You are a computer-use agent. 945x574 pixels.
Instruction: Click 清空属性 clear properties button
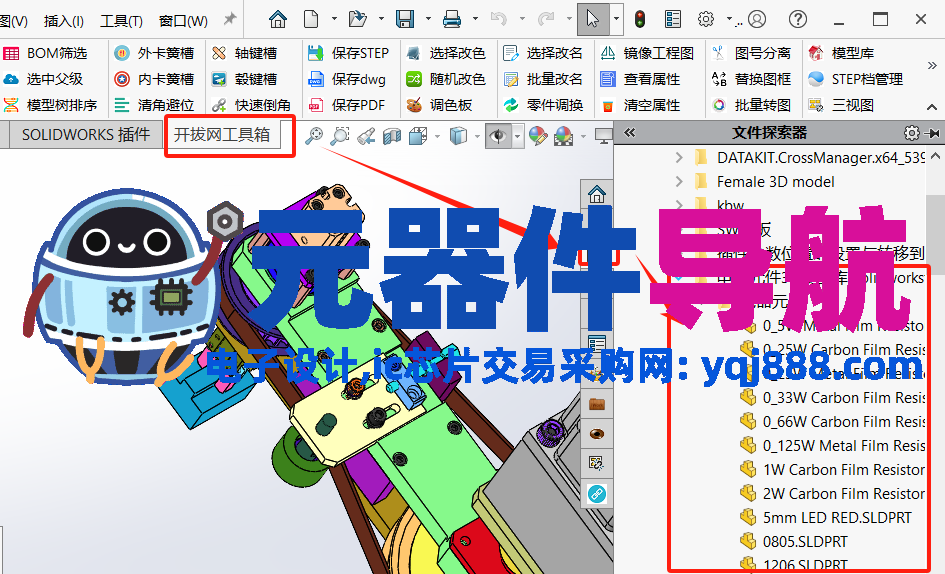(640, 105)
